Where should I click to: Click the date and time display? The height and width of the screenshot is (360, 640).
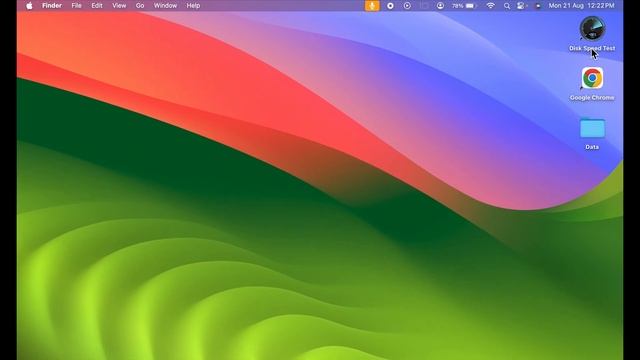point(581,6)
